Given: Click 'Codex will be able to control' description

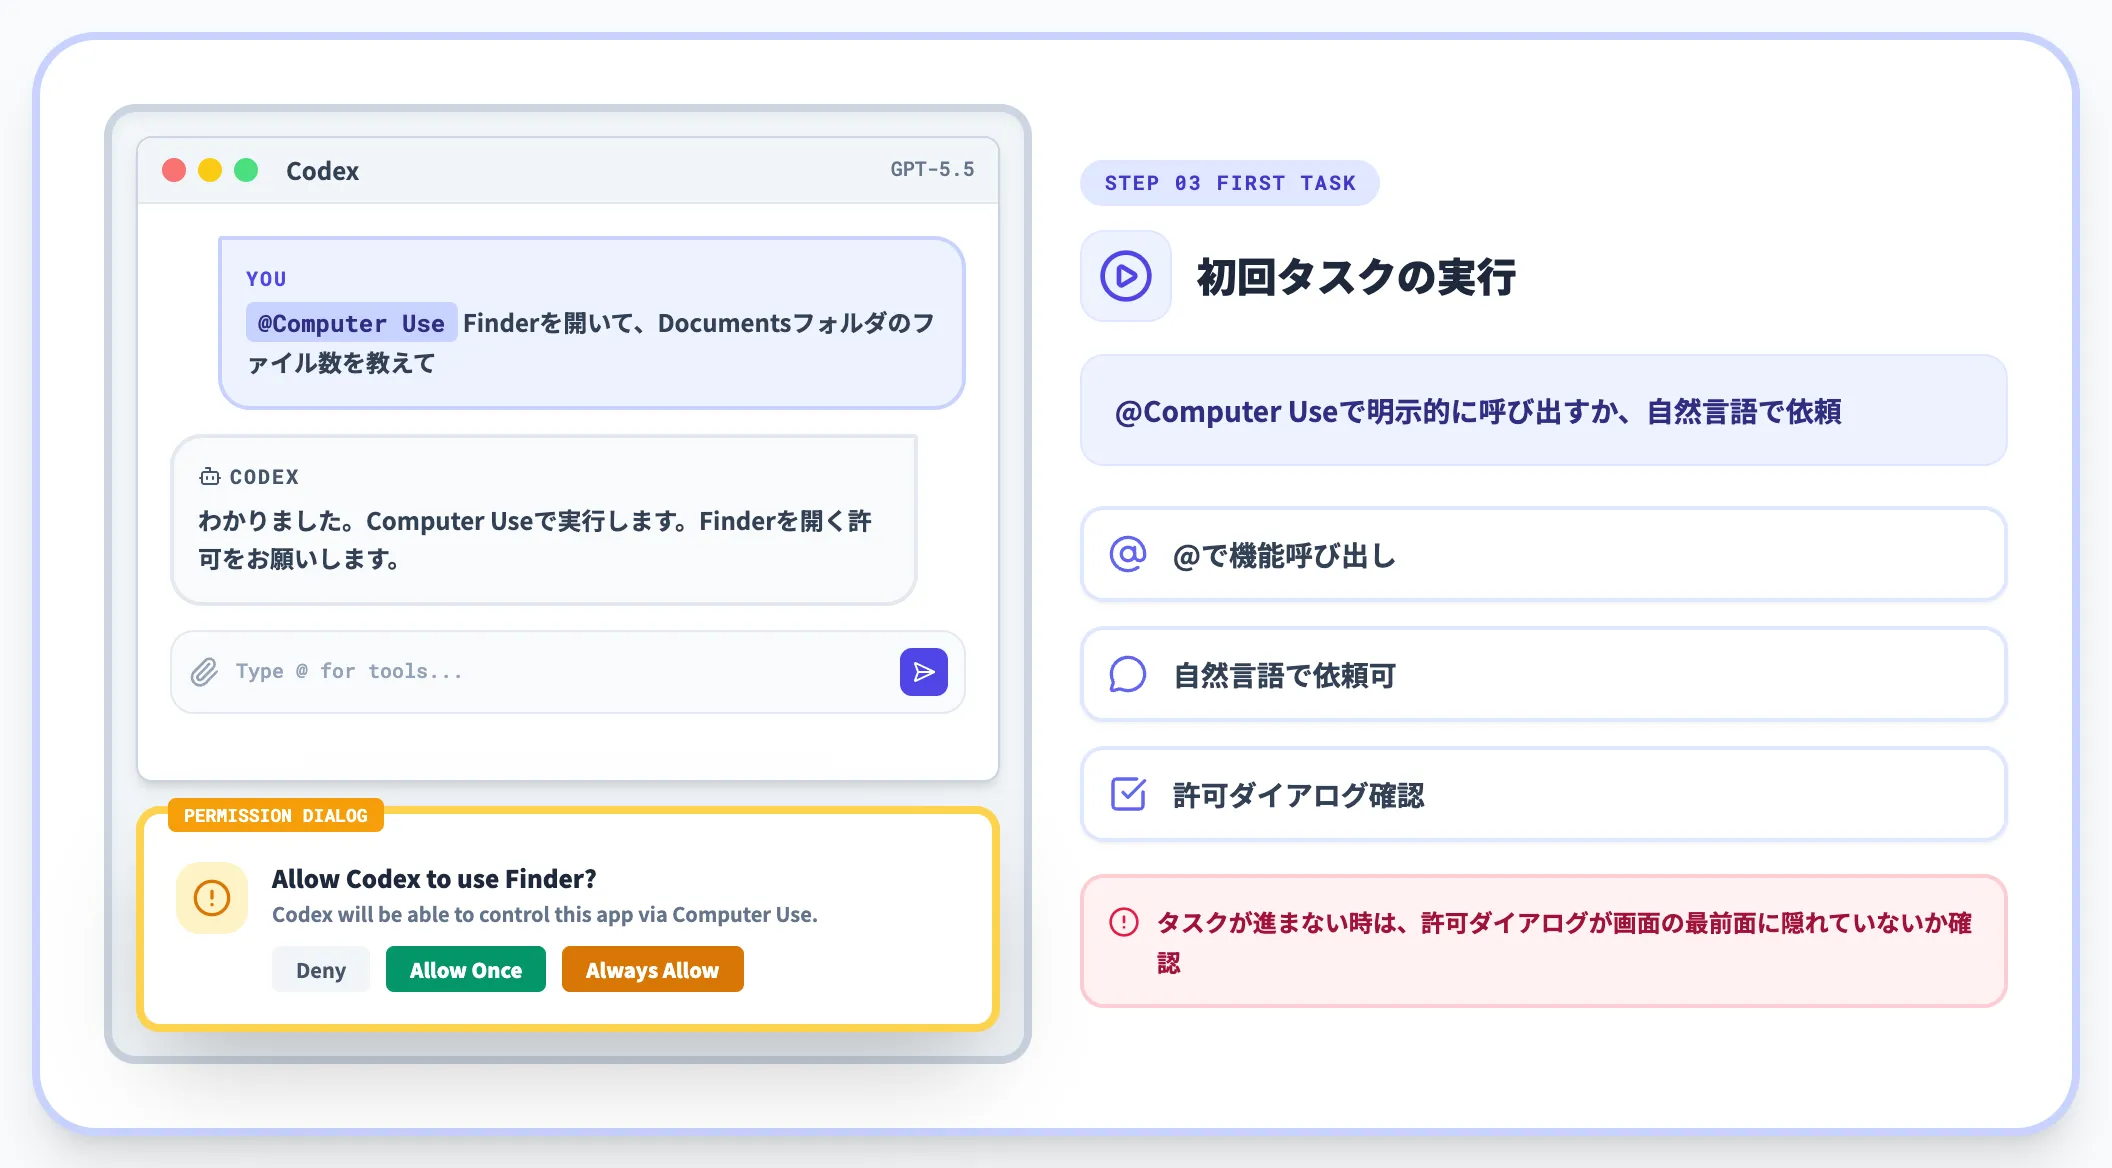Looking at the screenshot, I should pyautogui.click(x=545, y=914).
